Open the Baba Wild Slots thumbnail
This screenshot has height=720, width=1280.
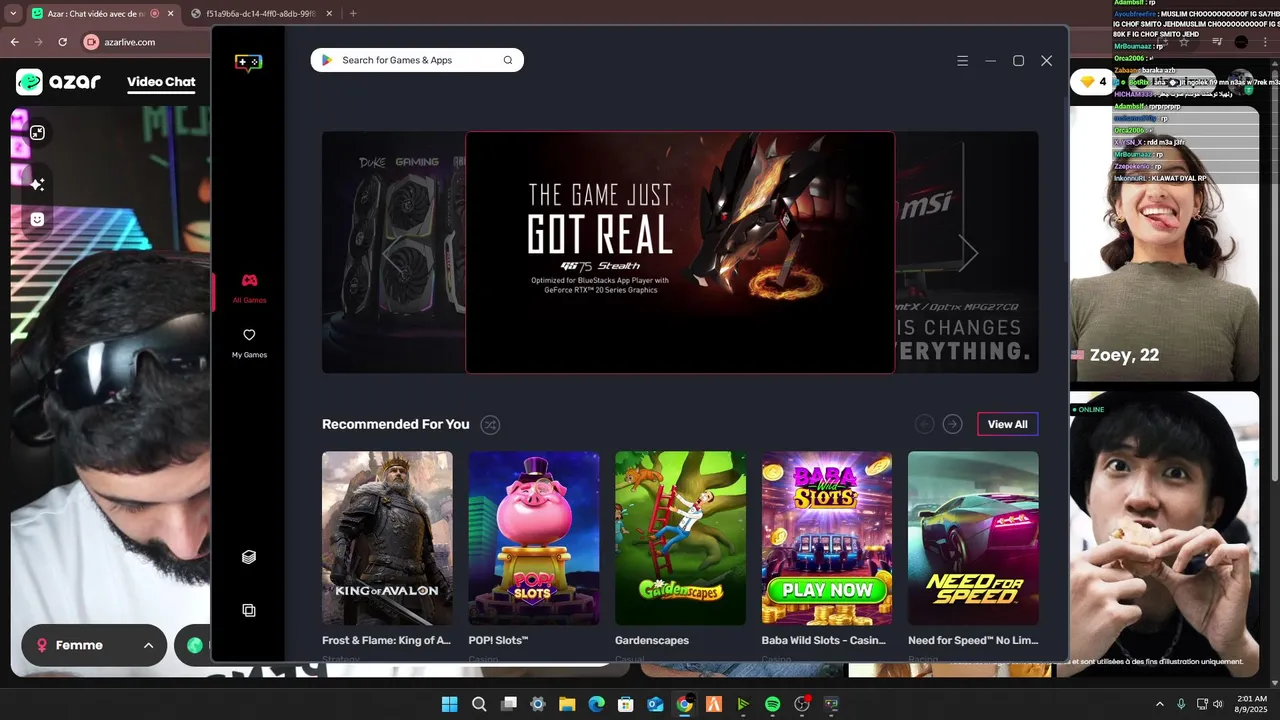[827, 539]
